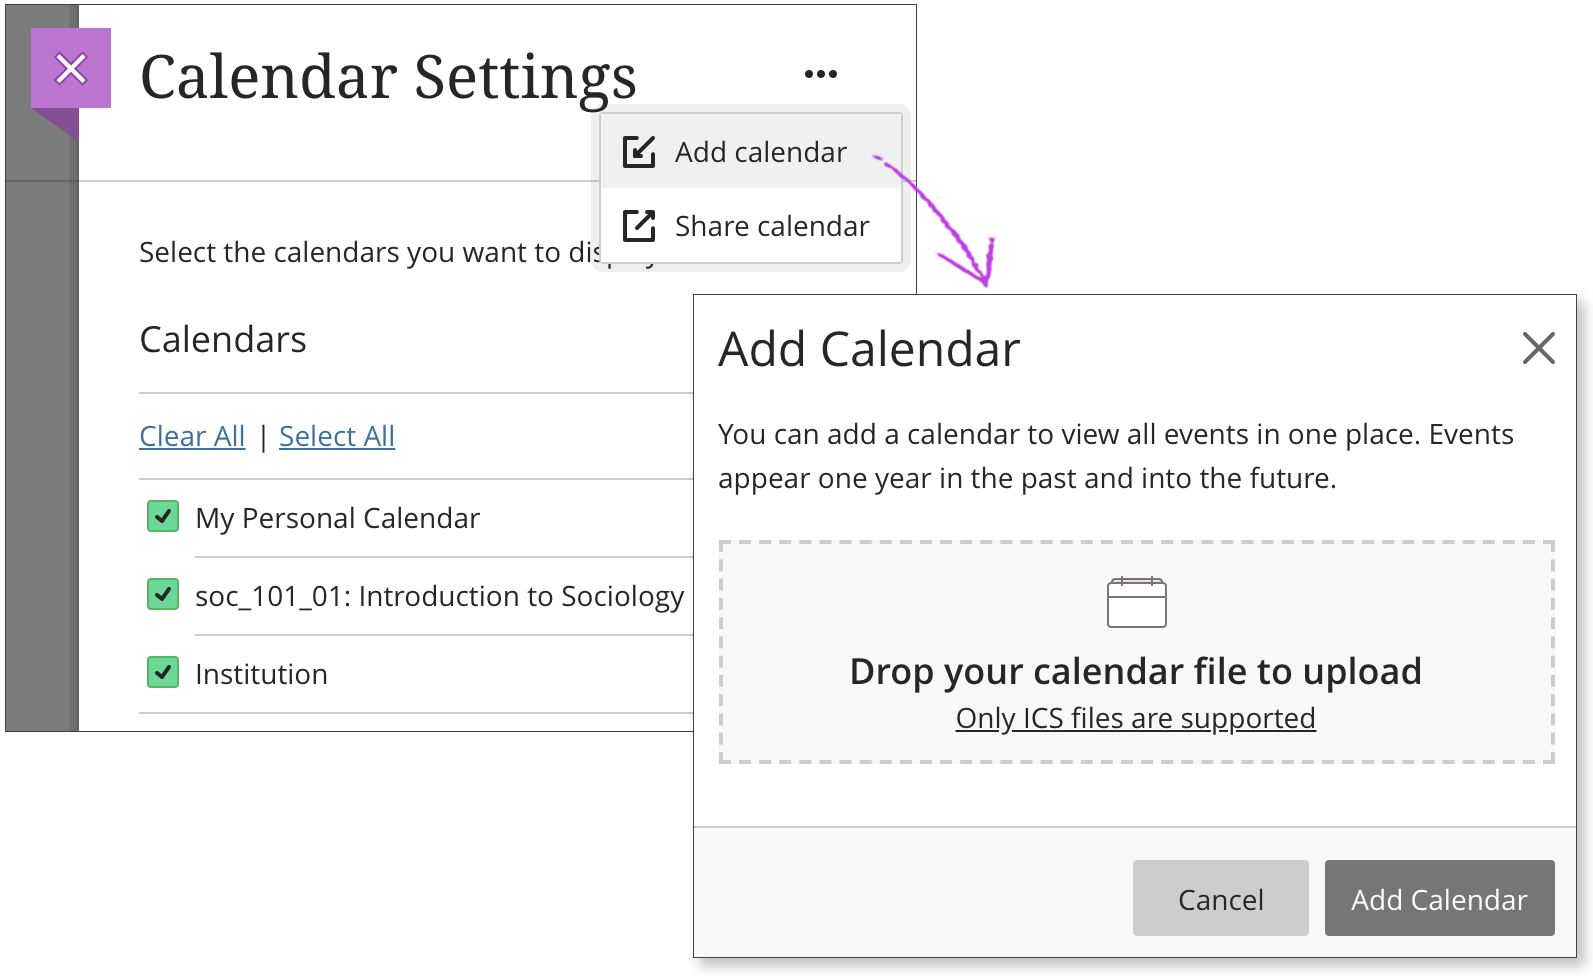Close the Add Calendar dialog

coord(1538,348)
